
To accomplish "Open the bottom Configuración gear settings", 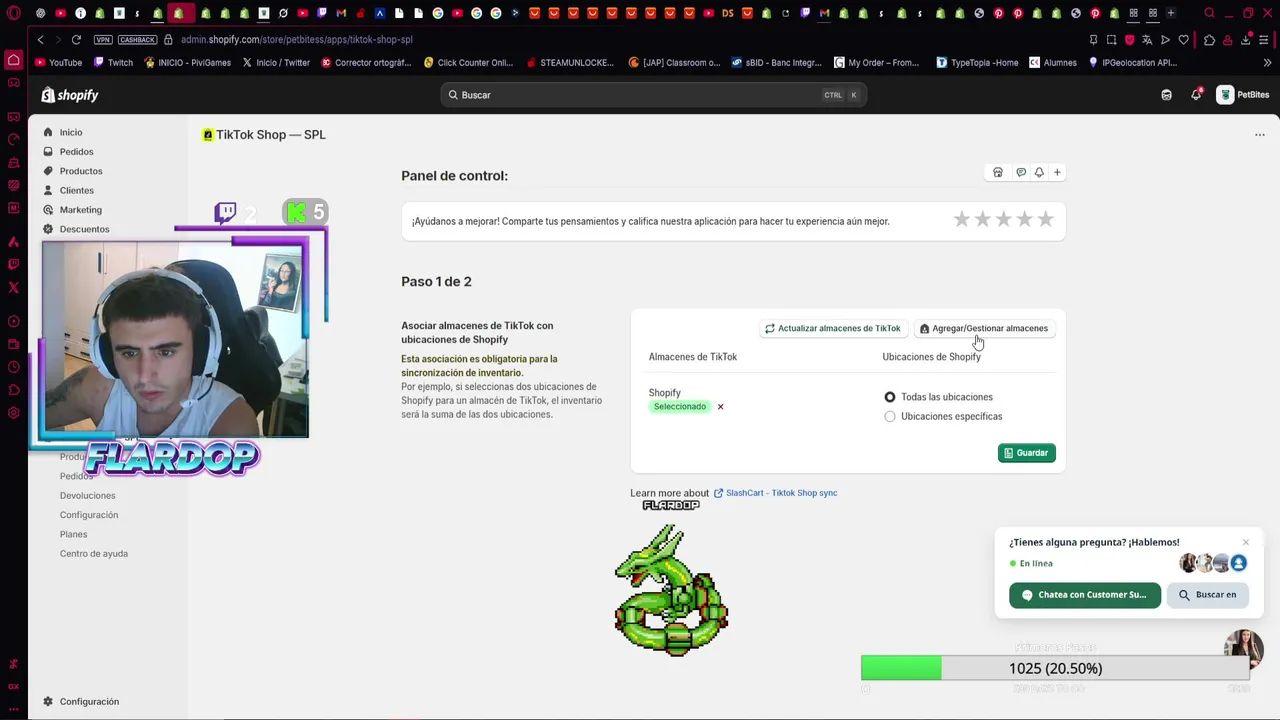I will 80,701.
